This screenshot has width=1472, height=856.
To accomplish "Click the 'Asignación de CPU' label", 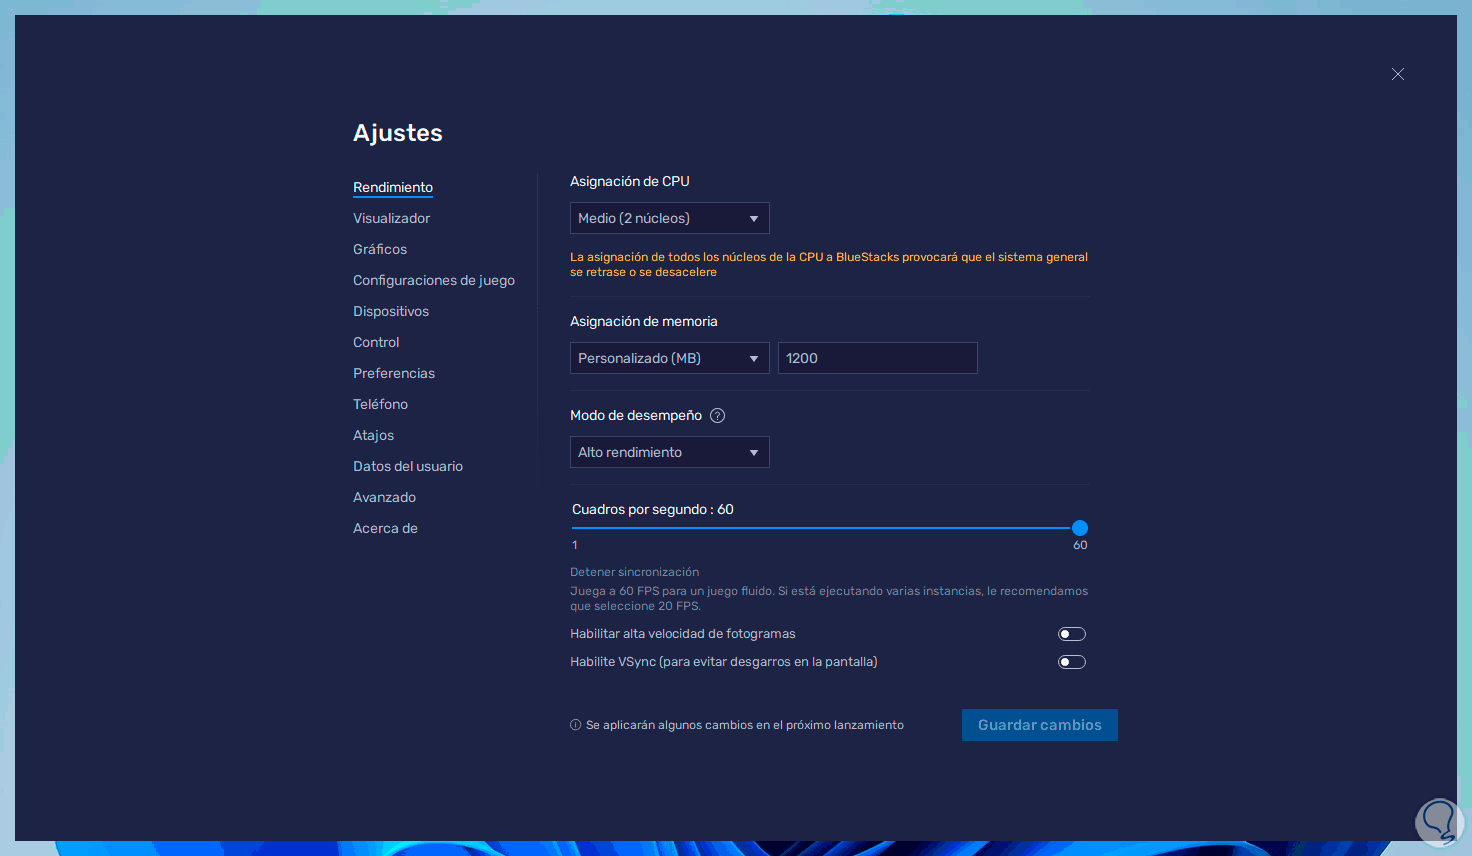I will (x=630, y=181).
